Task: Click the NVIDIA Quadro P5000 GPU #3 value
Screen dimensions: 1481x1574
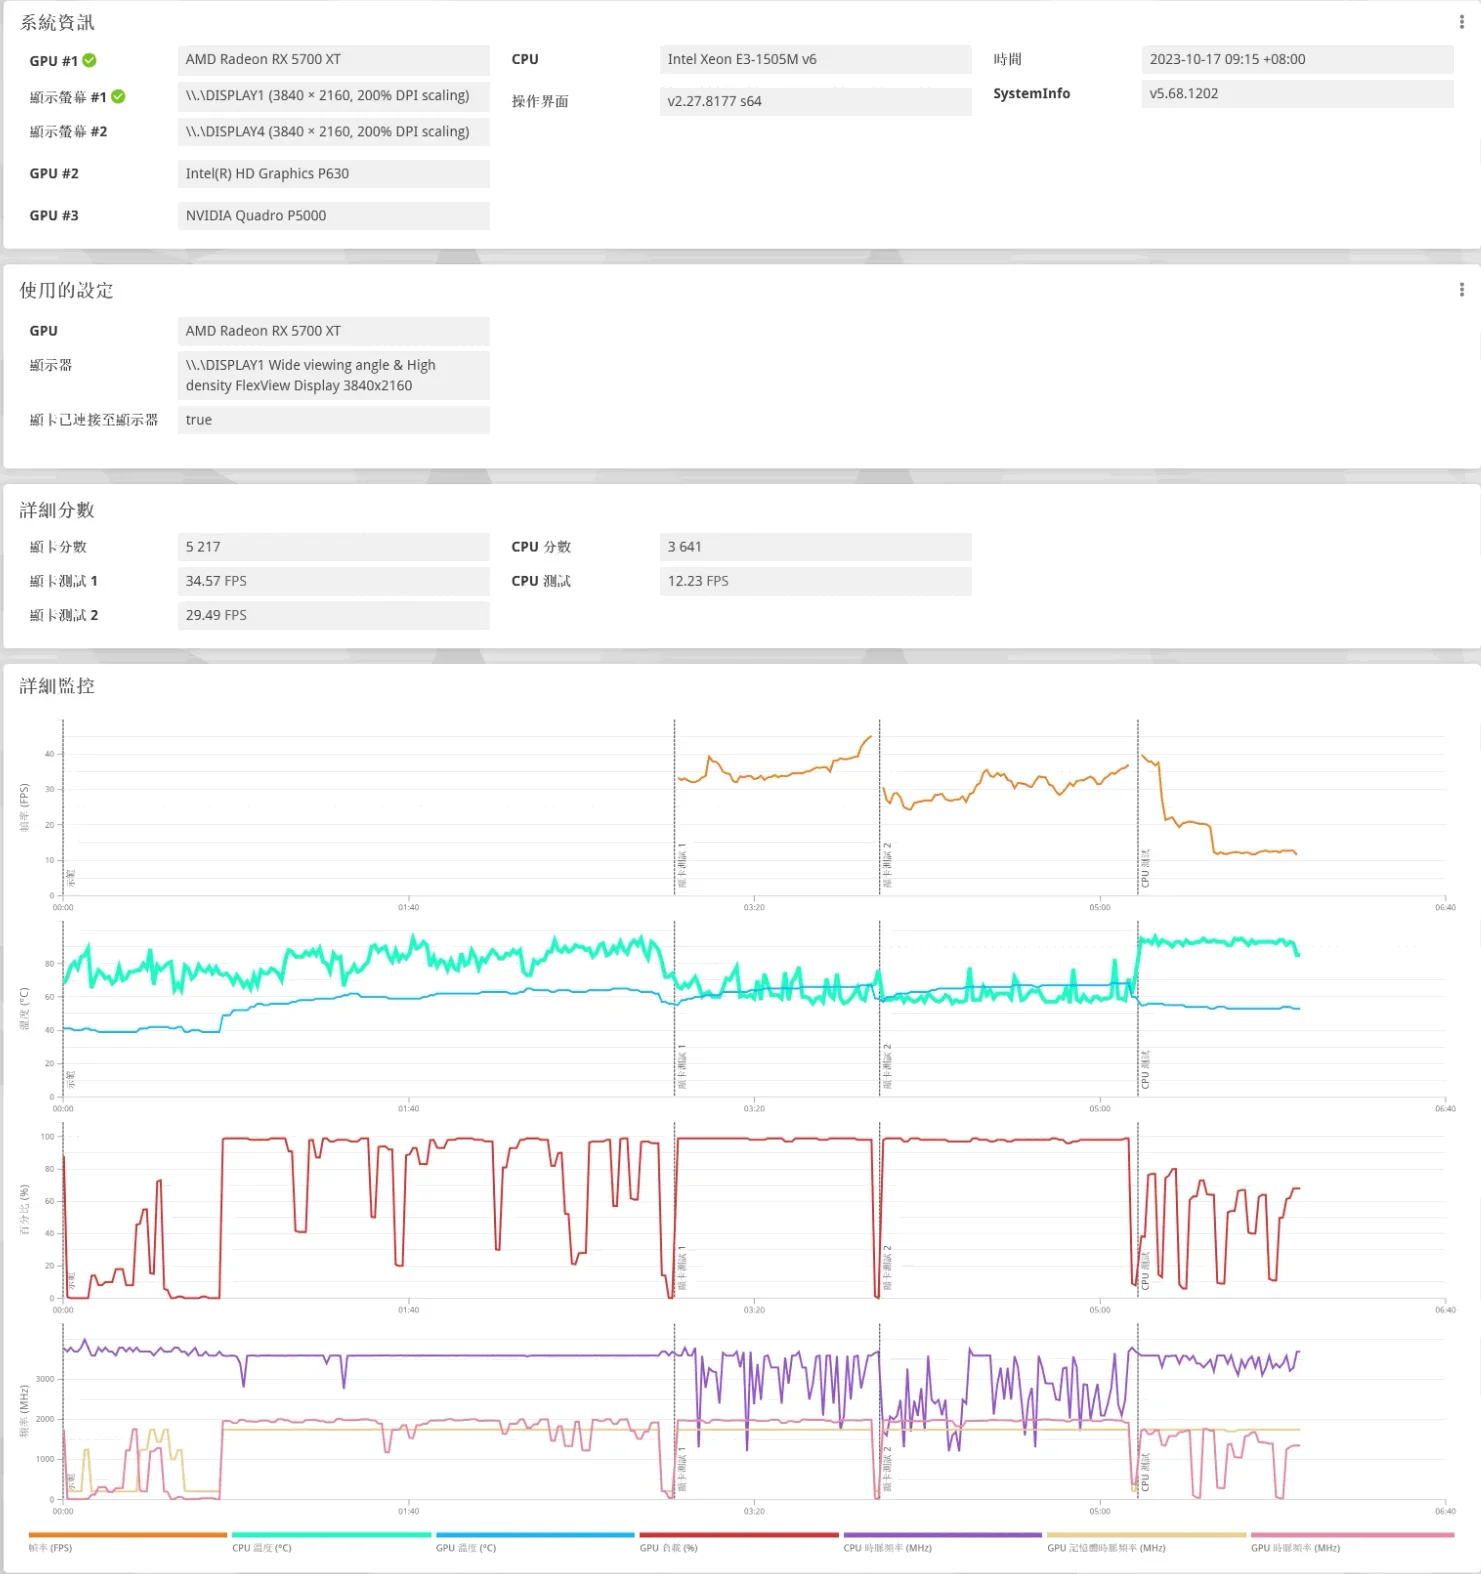Action: [333, 216]
